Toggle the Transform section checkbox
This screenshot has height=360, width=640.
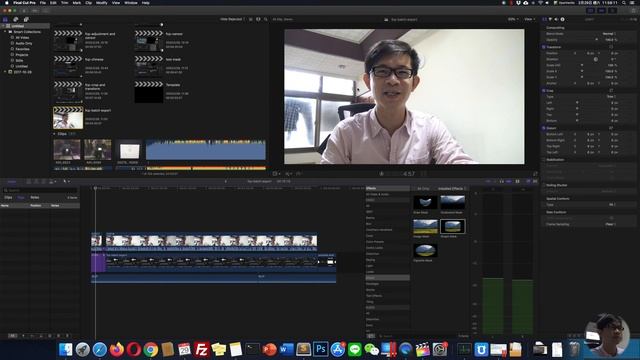pos(544,47)
